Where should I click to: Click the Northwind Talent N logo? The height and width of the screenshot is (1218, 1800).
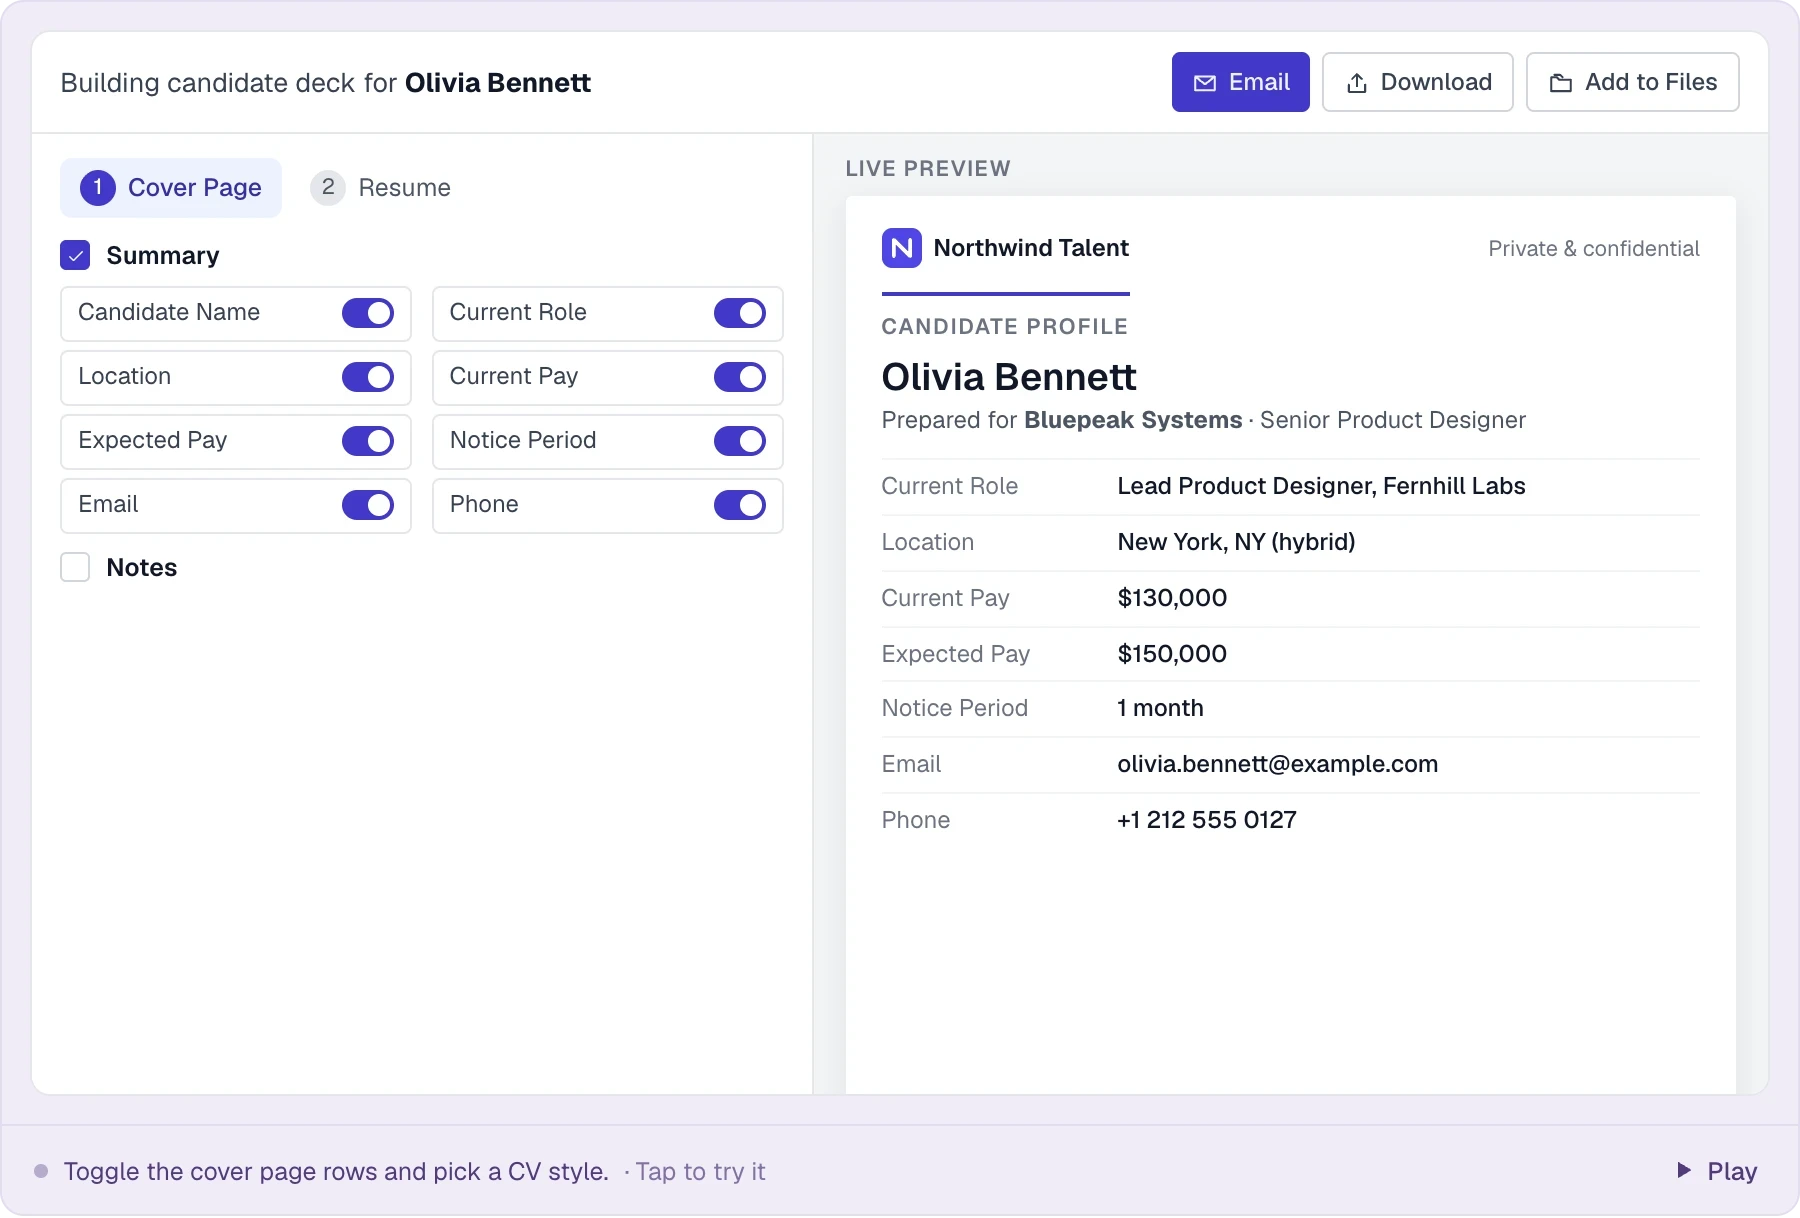pos(901,248)
